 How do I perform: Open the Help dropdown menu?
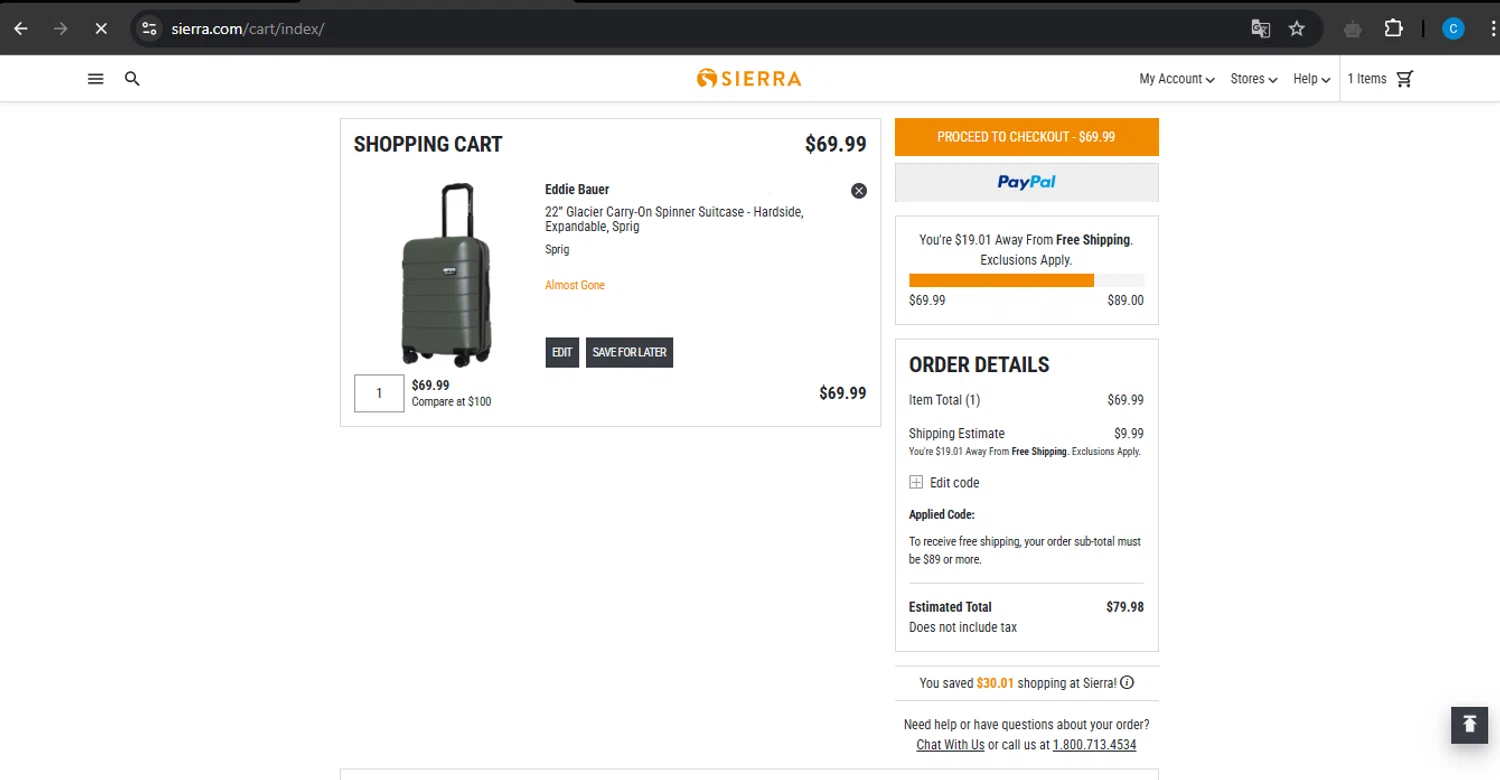coord(1311,79)
